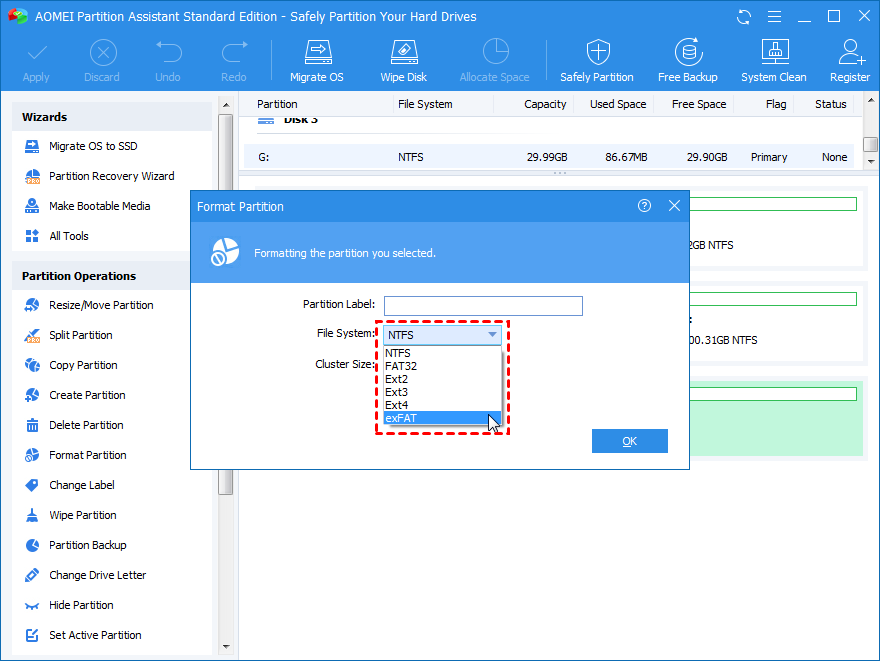Confirm formatting with the OK button

pos(630,441)
